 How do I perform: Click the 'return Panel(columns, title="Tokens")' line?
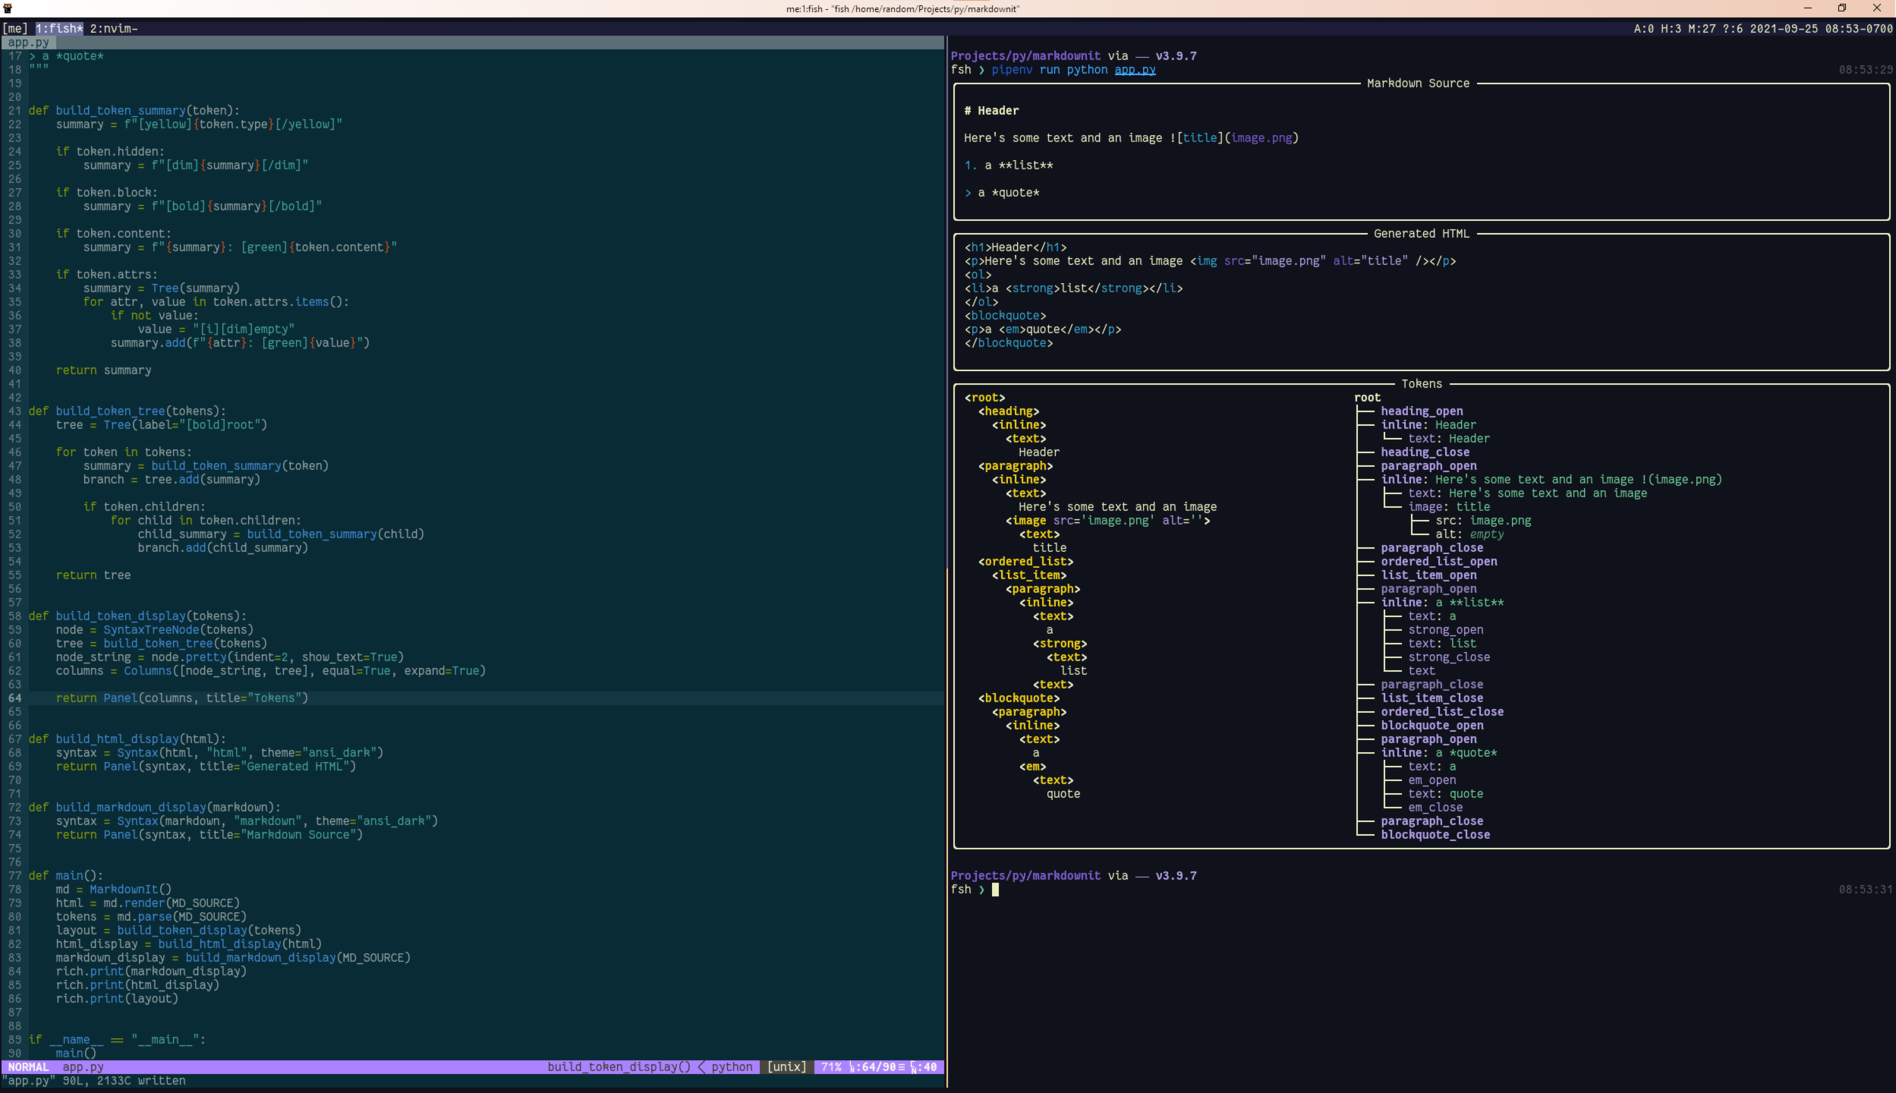tap(182, 698)
